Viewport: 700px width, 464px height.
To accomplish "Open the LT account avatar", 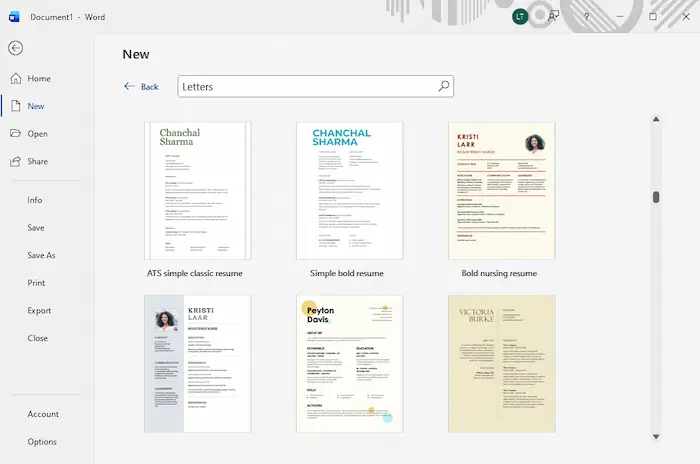I will pos(520,17).
